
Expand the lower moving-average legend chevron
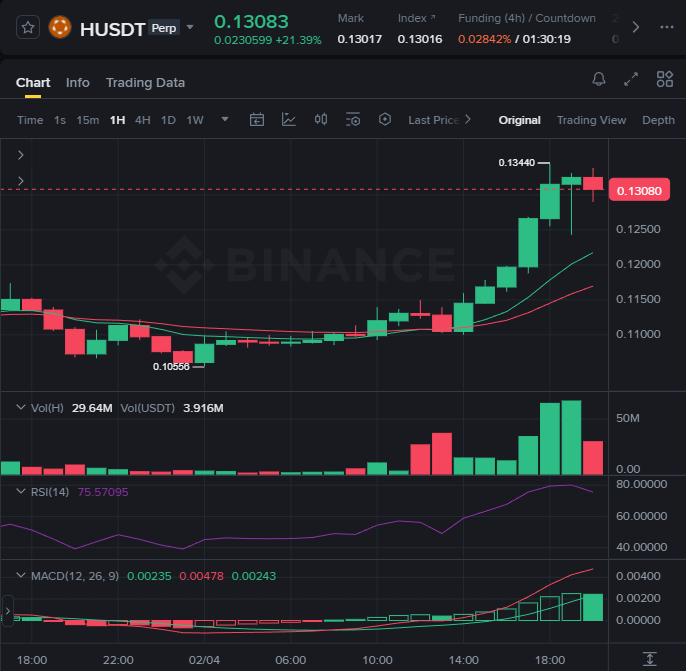[21, 181]
